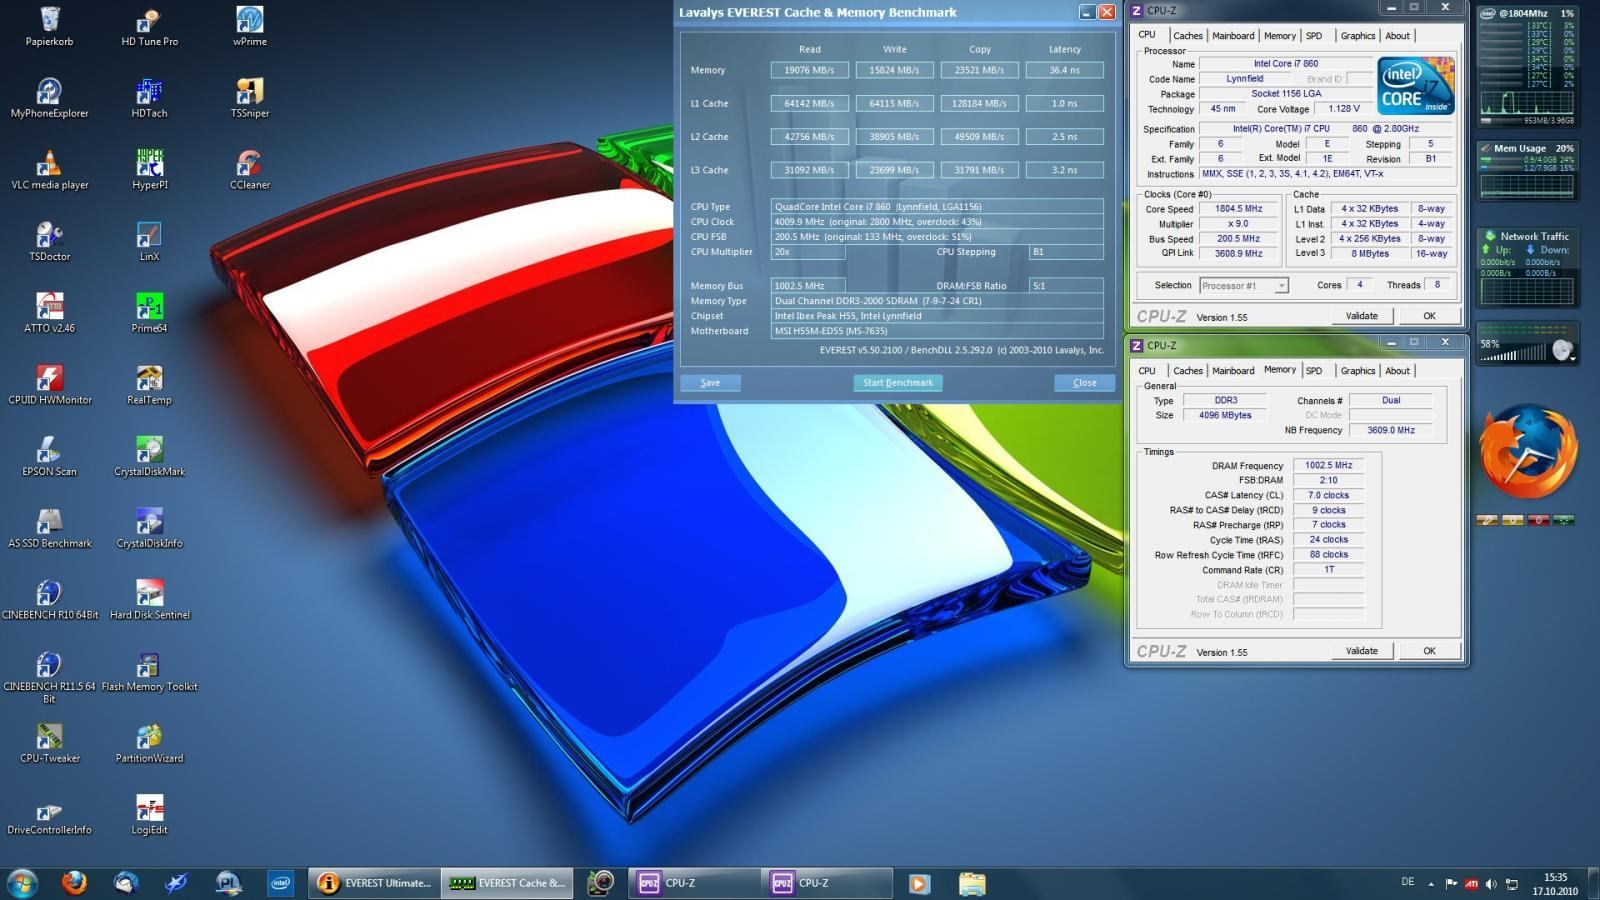Select CrystalDiskInfo desktop icon
Image resolution: width=1600 pixels, height=900 pixels.
point(149,530)
